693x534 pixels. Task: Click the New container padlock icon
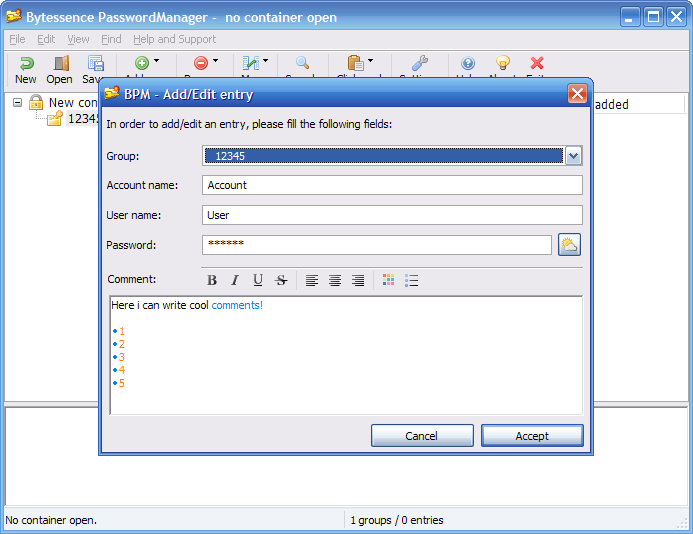coord(36,103)
